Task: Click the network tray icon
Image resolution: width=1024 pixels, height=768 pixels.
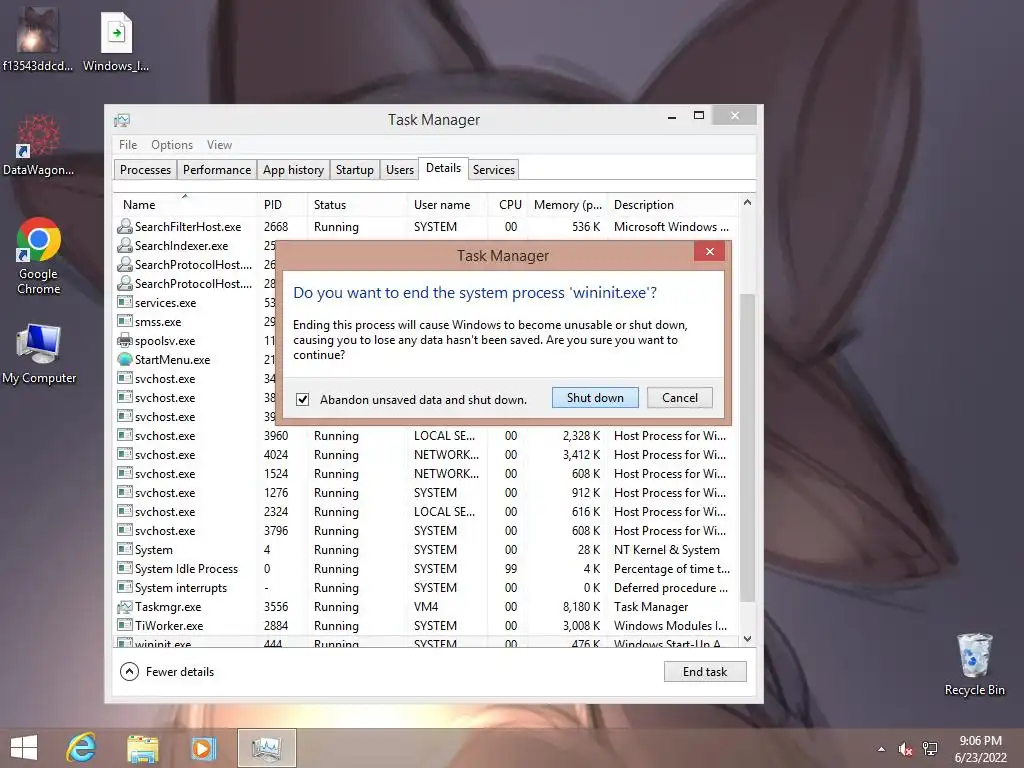Action: coord(930,749)
